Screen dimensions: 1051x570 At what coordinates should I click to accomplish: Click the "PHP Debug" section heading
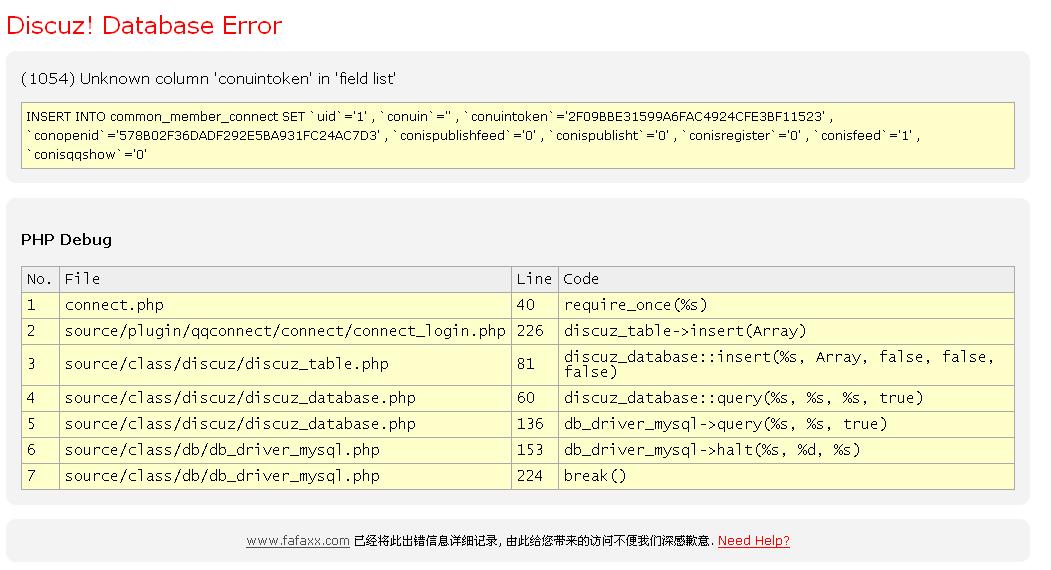(x=66, y=240)
